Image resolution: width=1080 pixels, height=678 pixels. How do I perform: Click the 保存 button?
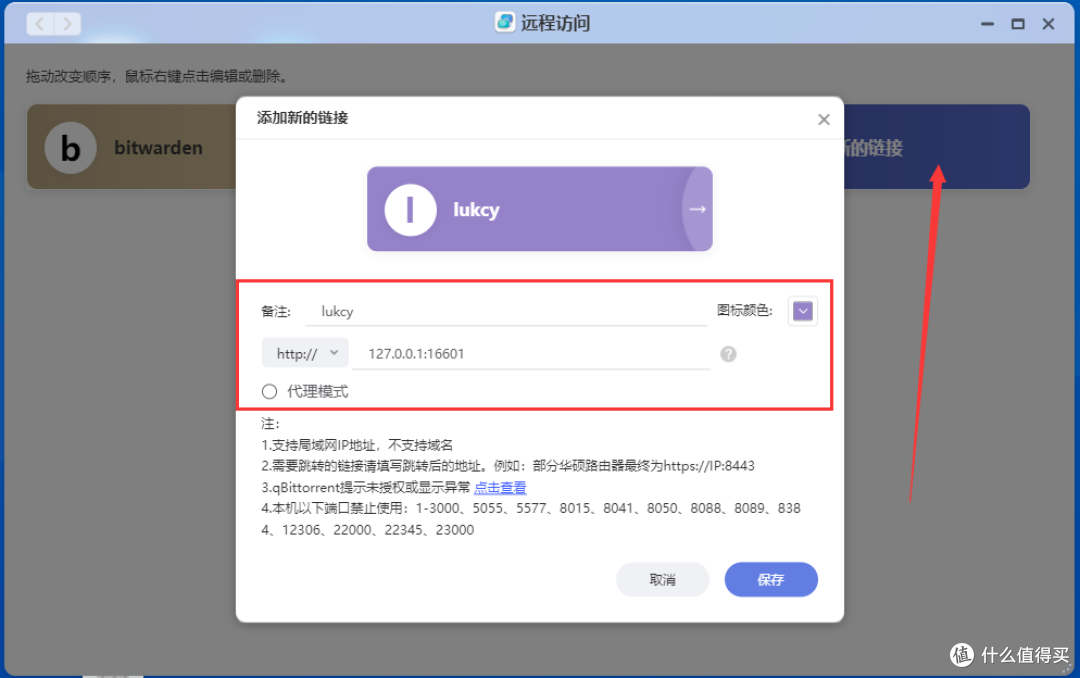771,579
